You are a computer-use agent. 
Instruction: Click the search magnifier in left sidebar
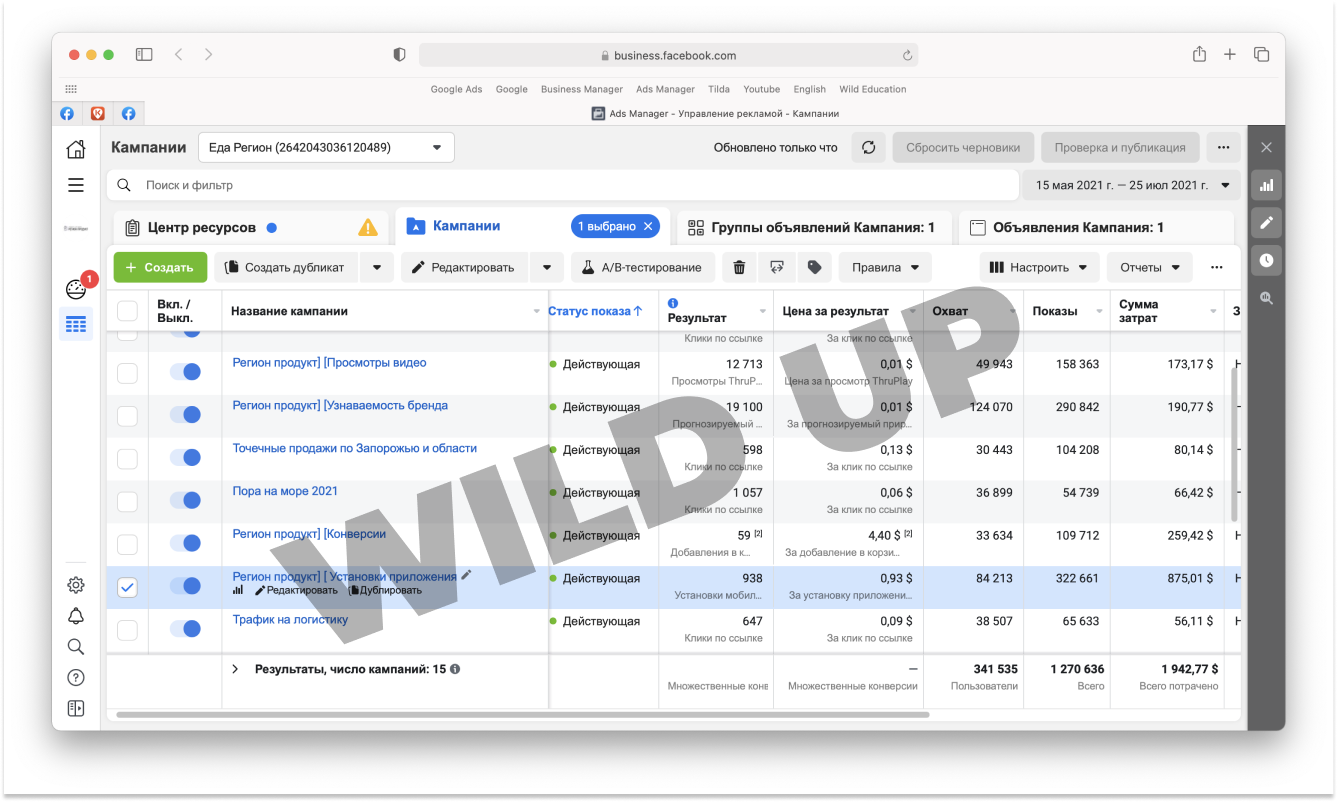click(76, 647)
